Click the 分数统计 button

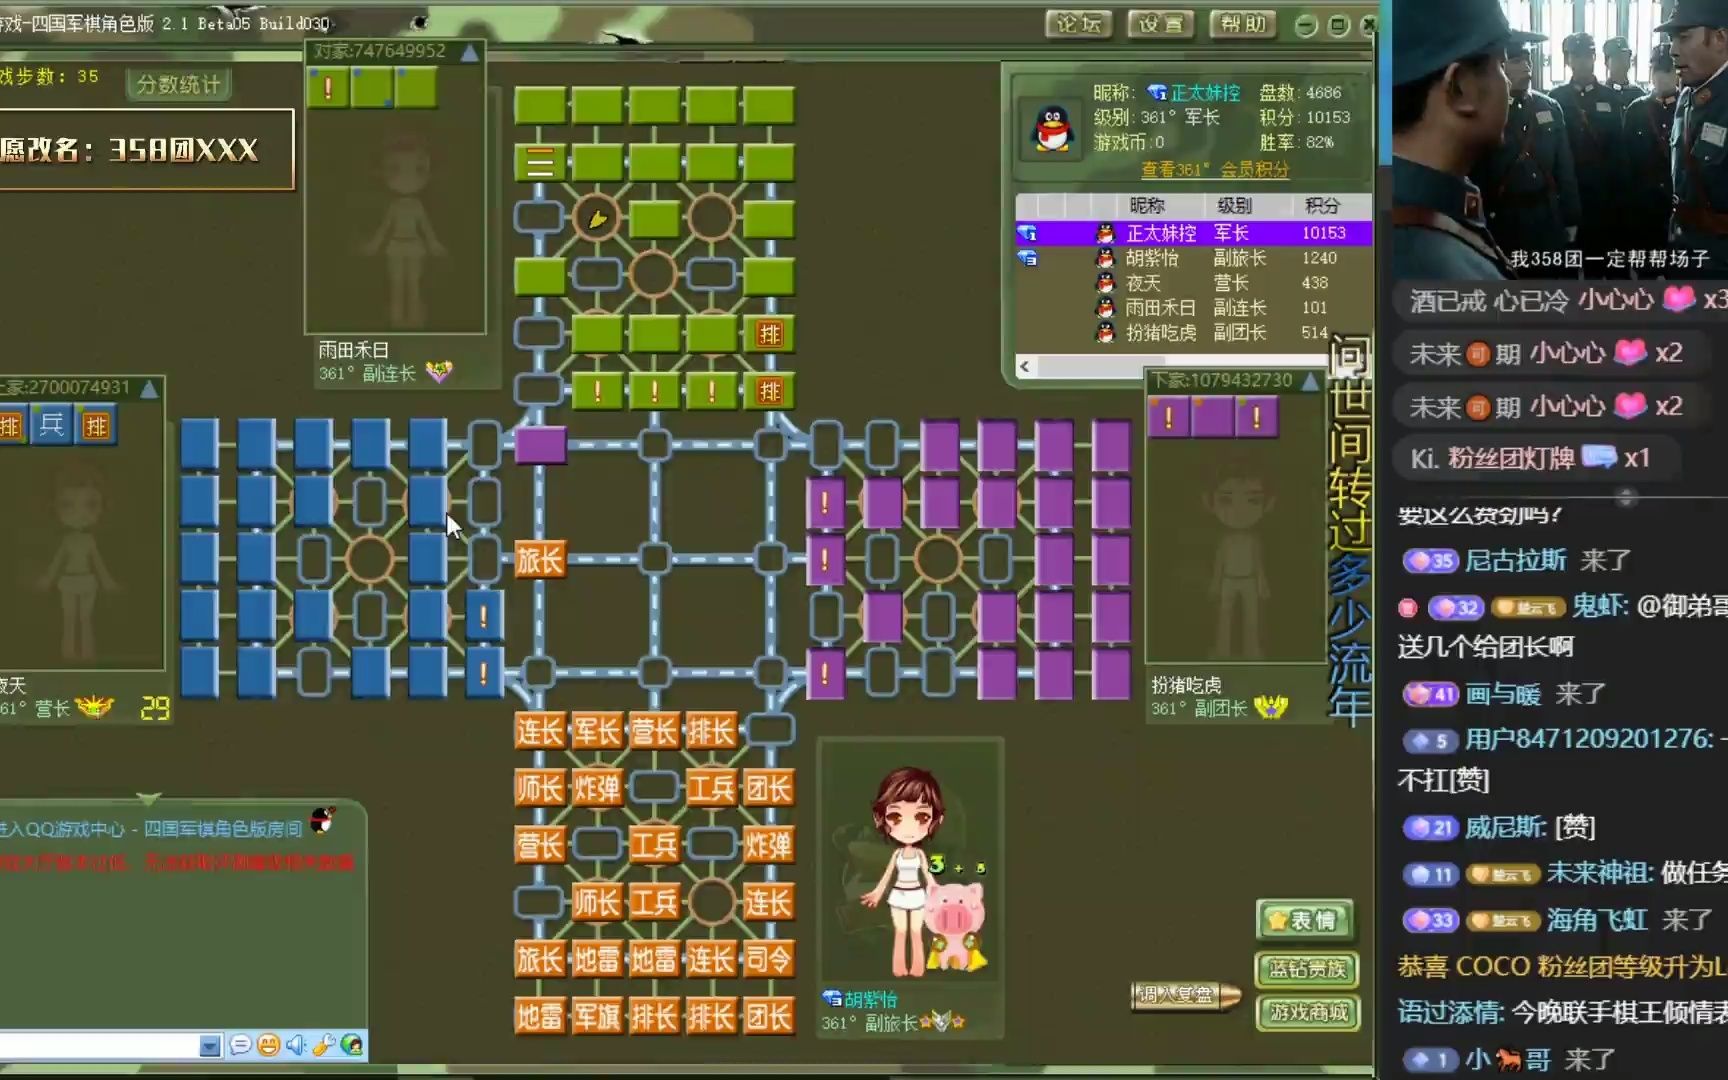coord(178,85)
